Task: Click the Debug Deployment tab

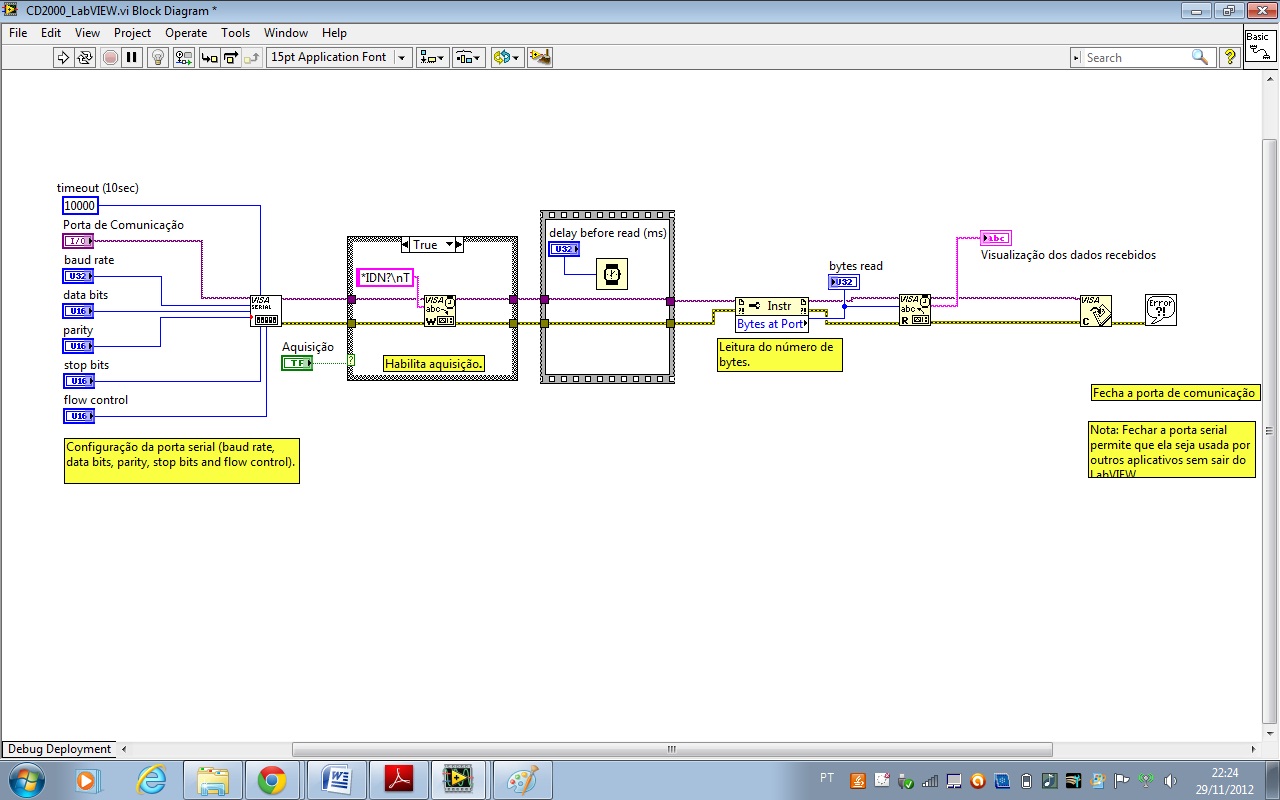Action: (x=59, y=749)
